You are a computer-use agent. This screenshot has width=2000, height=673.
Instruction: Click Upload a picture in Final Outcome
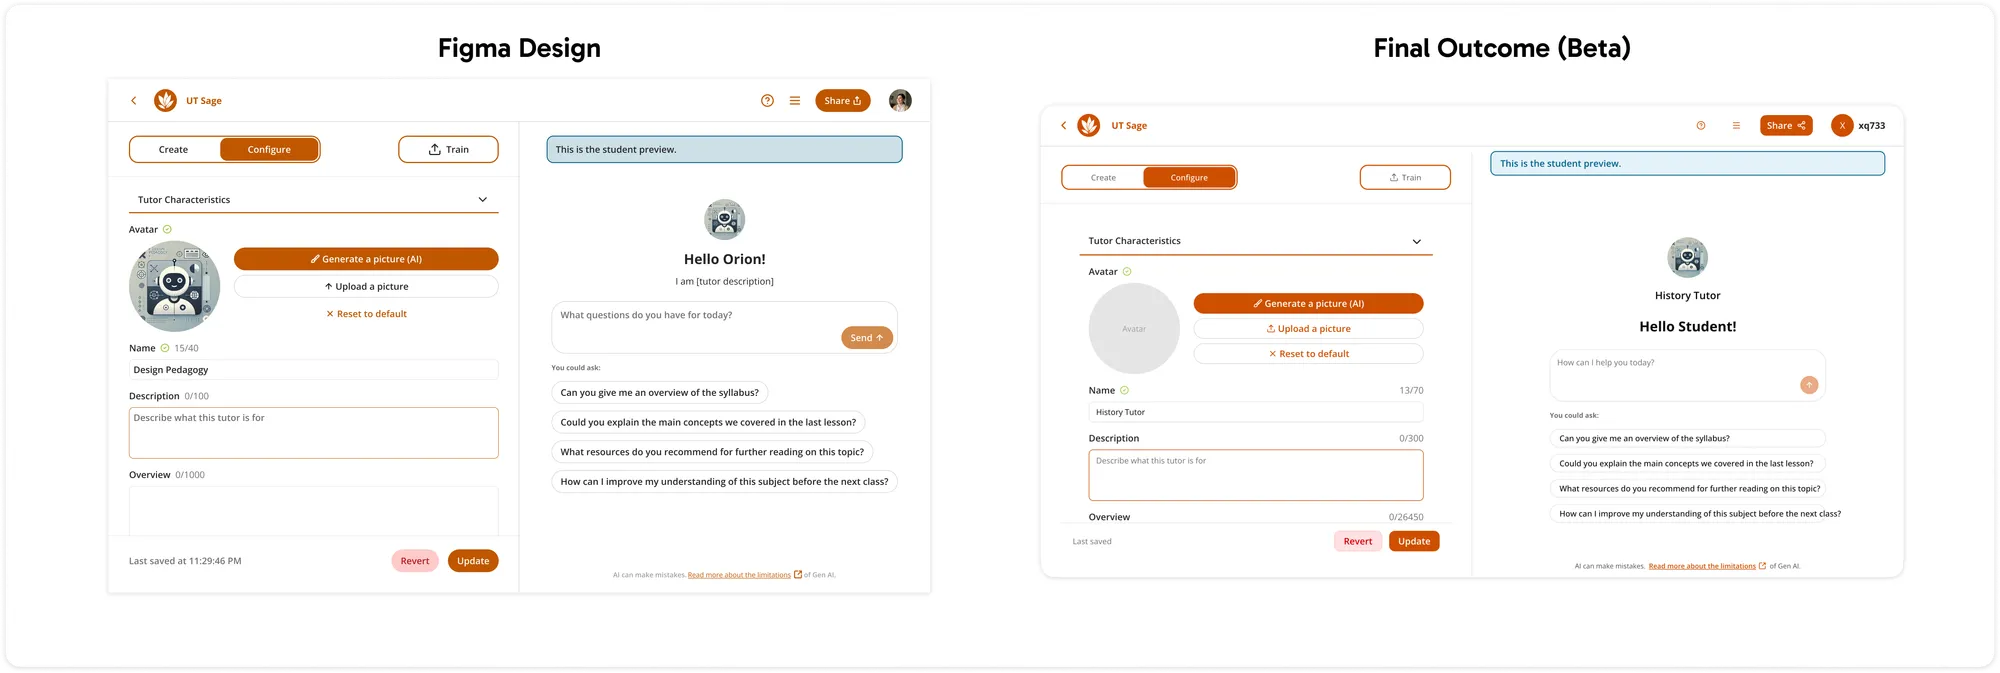[x=1308, y=329]
